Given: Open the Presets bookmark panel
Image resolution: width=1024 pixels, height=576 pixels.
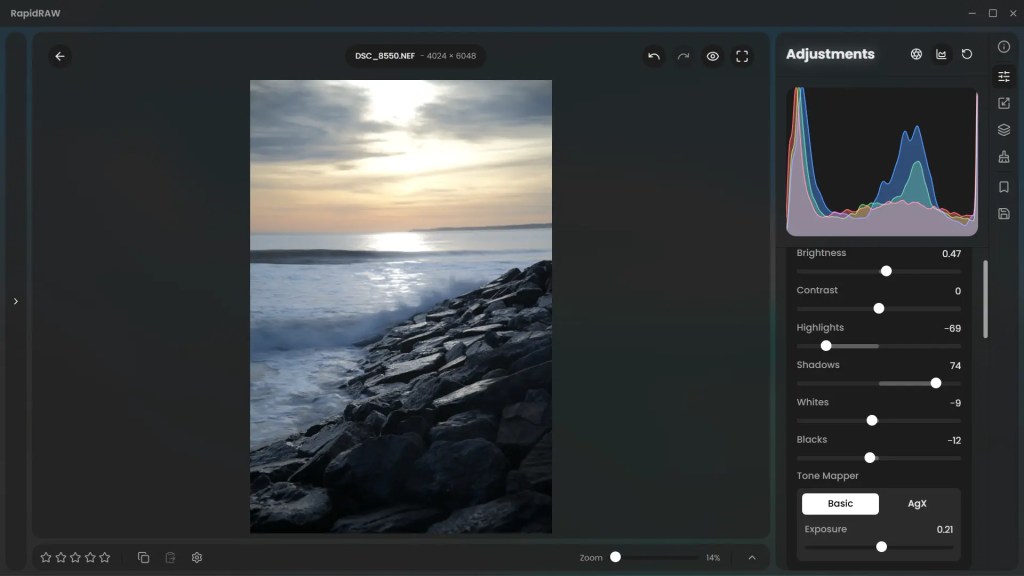Looking at the screenshot, I should (1004, 187).
